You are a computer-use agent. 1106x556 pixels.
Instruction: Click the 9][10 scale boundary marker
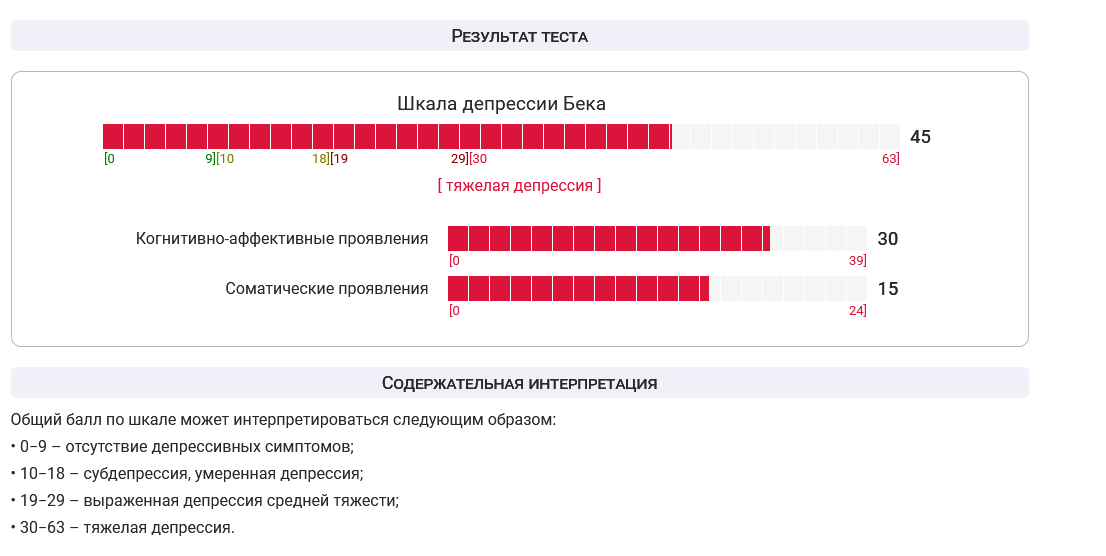pos(219,159)
